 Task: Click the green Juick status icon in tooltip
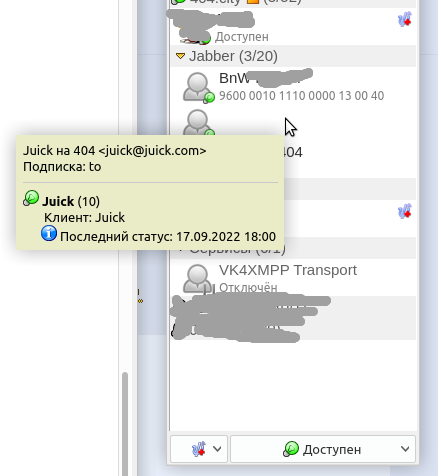point(31,198)
